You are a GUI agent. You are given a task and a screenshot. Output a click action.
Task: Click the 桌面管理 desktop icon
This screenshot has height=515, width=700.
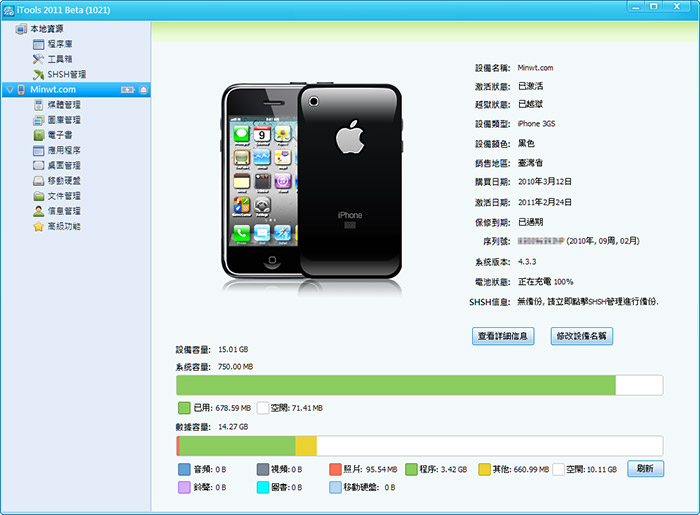pyautogui.click(x=38, y=166)
